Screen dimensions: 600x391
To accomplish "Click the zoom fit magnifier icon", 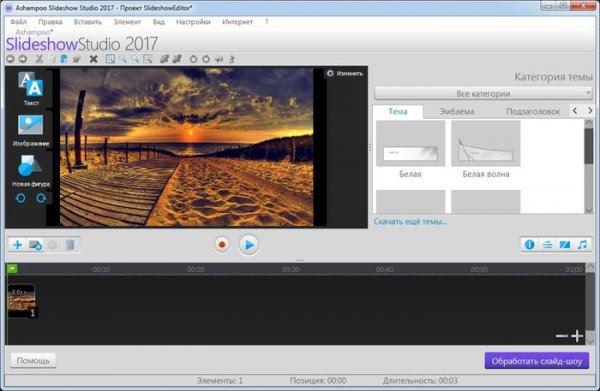I will pos(148,59).
